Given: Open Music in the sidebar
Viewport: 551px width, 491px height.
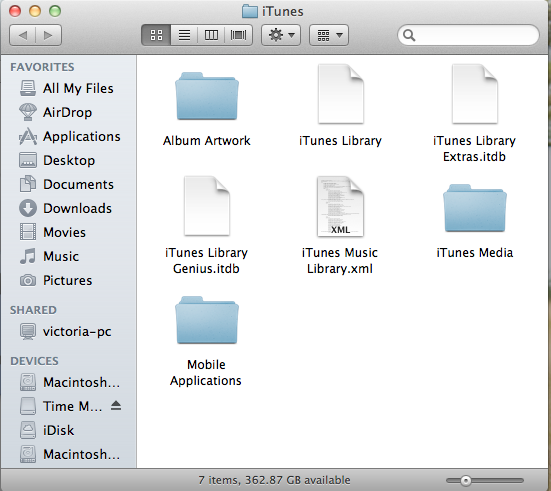Looking at the screenshot, I should [x=69, y=256].
